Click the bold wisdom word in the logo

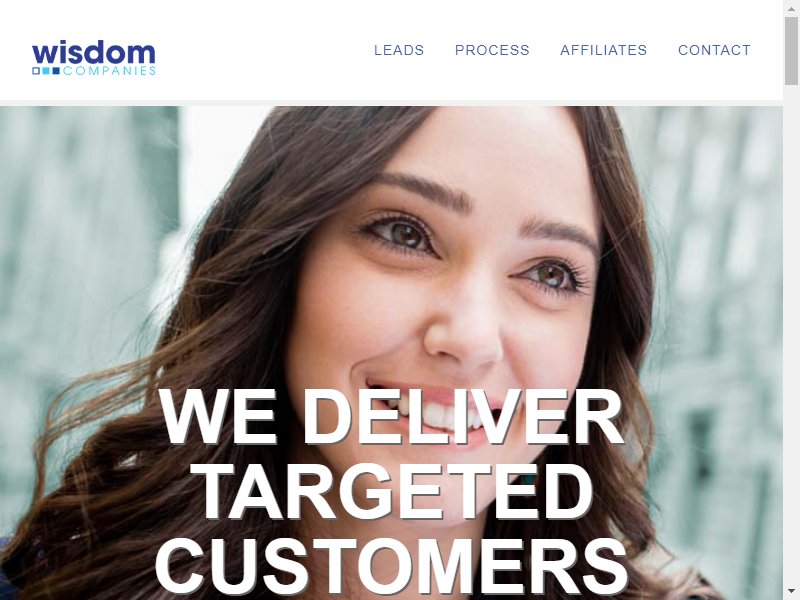(94, 53)
